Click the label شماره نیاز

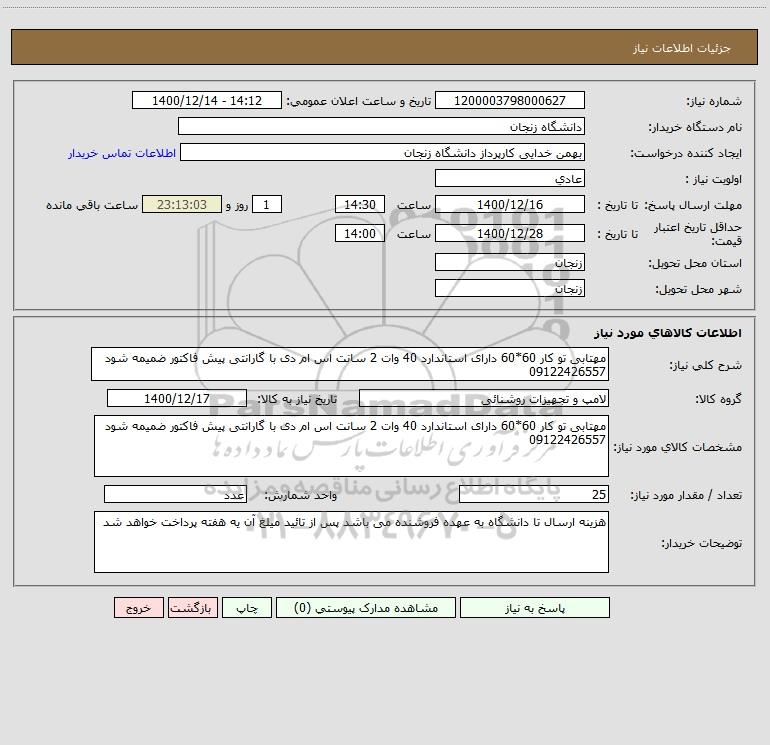[x=714, y=101]
